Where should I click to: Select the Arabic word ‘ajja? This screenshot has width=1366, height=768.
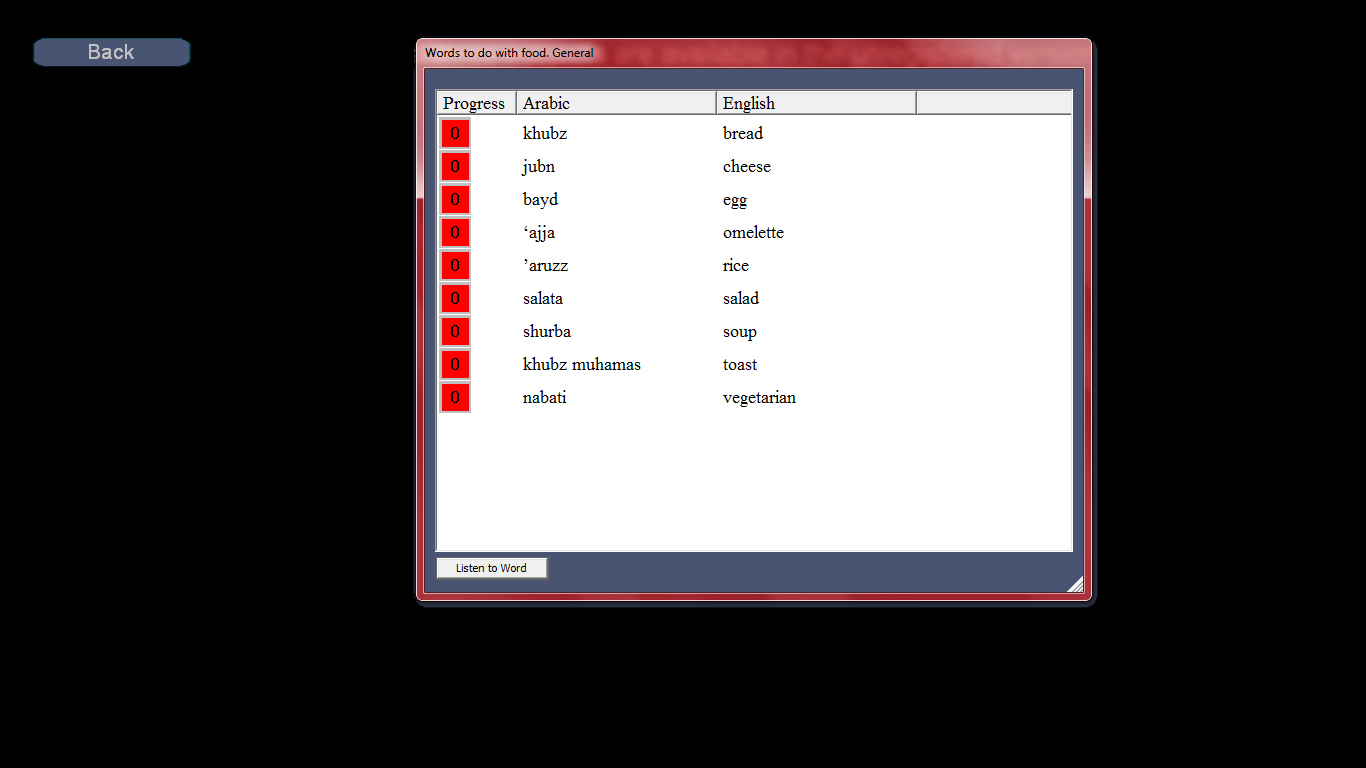point(539,232)
